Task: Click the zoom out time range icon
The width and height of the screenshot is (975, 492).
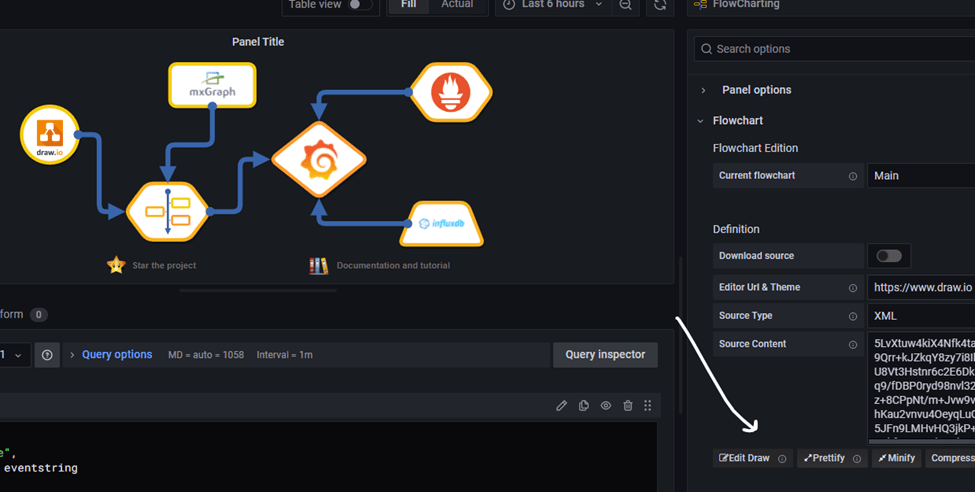Action: coord(625,5)
